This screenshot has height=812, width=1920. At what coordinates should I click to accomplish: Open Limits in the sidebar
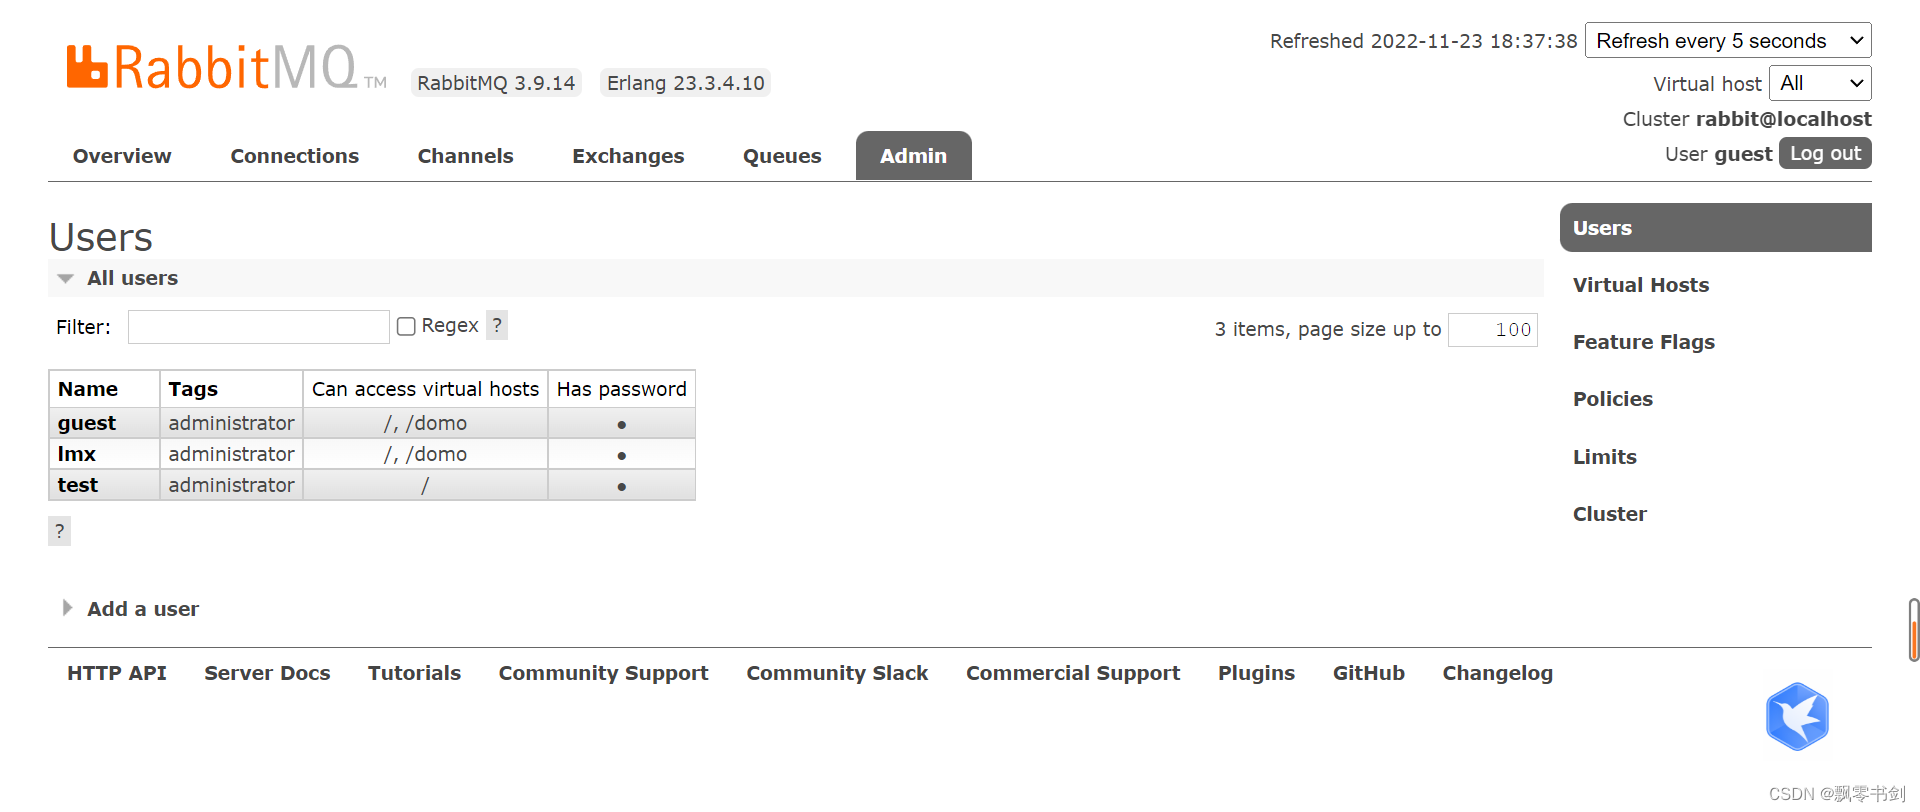click(x=1605, y=457)
